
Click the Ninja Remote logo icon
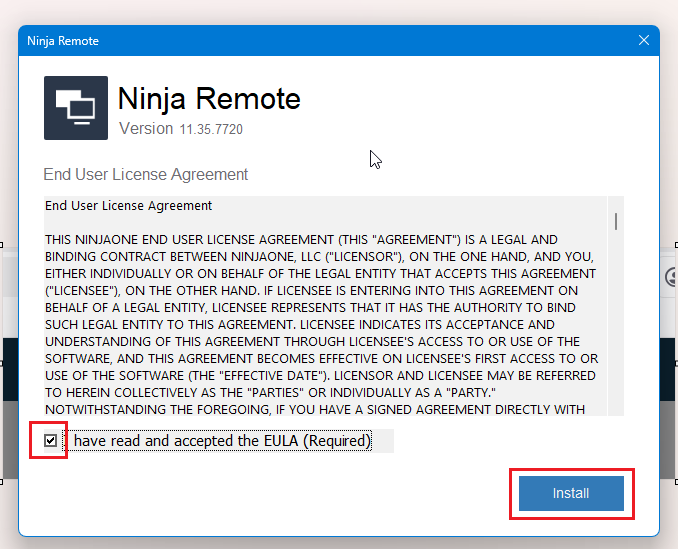(76, 108)
